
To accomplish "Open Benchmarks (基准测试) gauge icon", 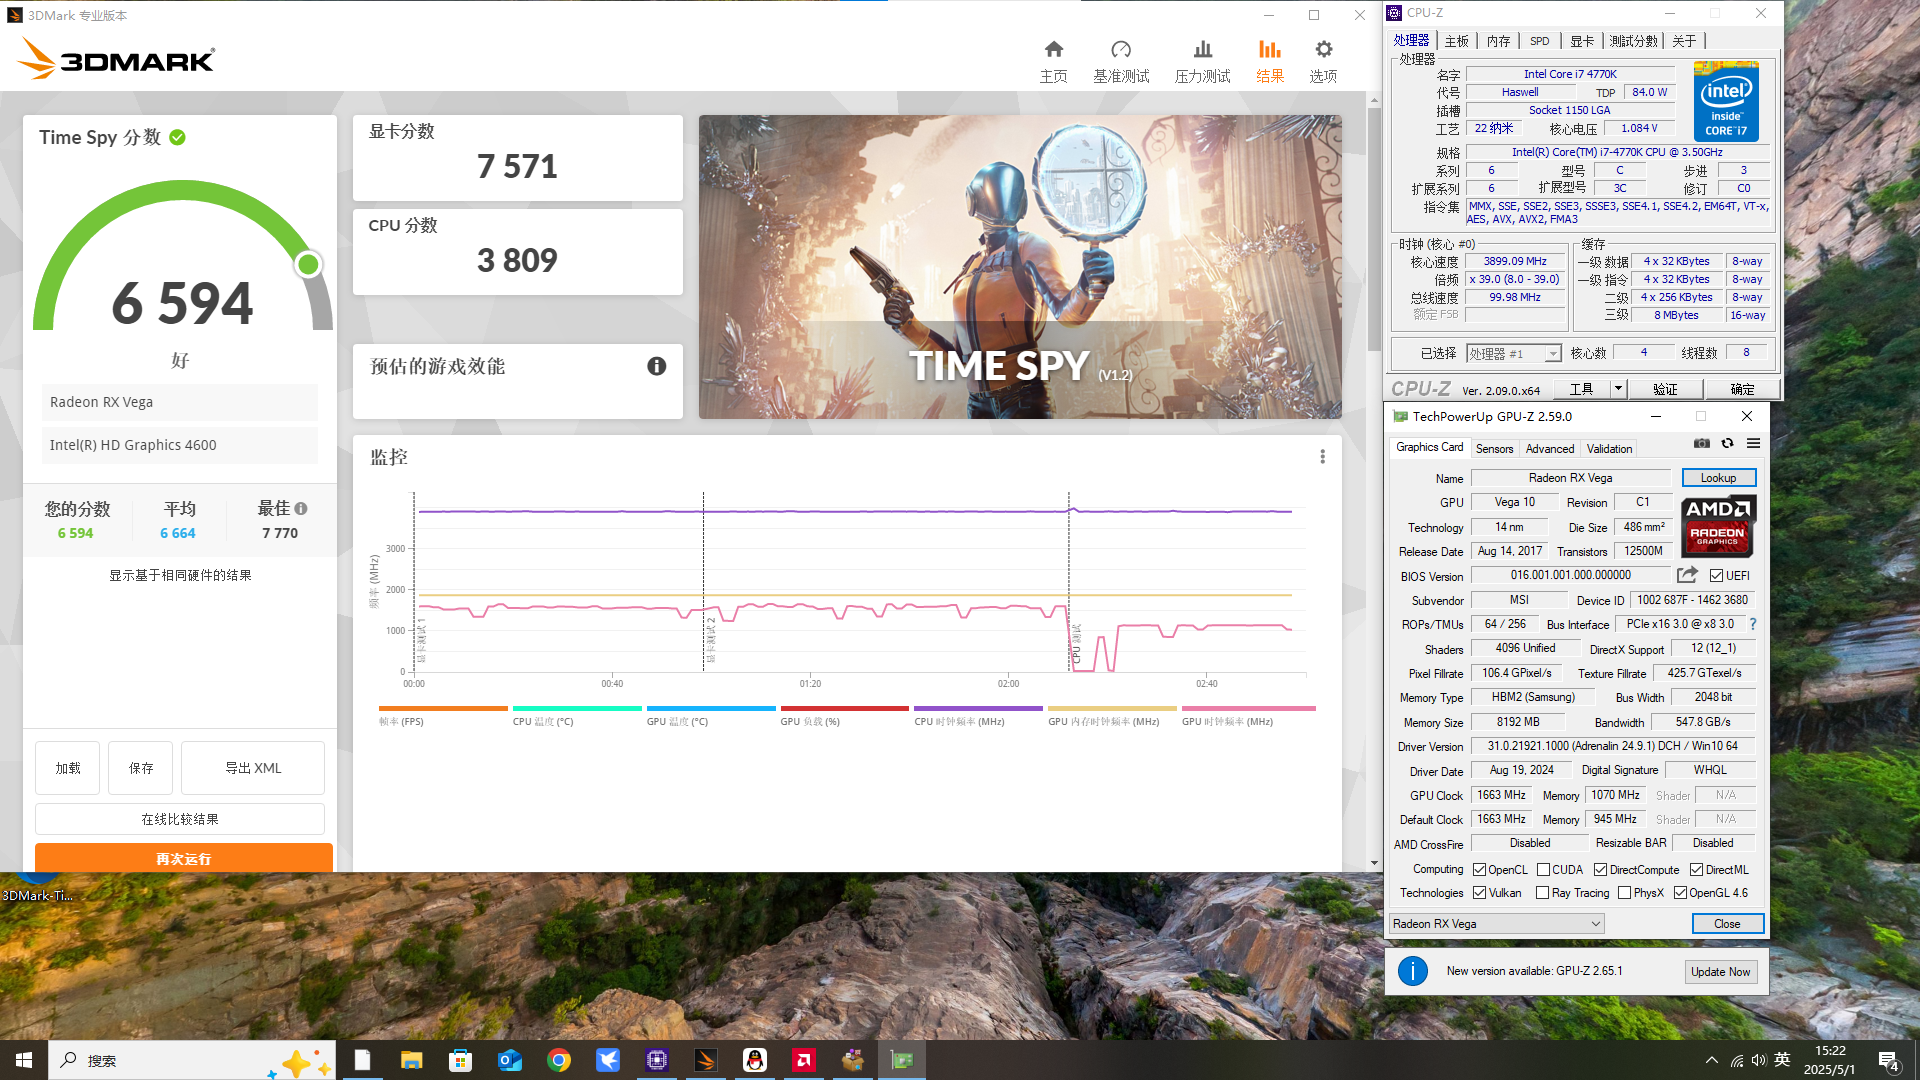I will click(x=1121, y=50).
